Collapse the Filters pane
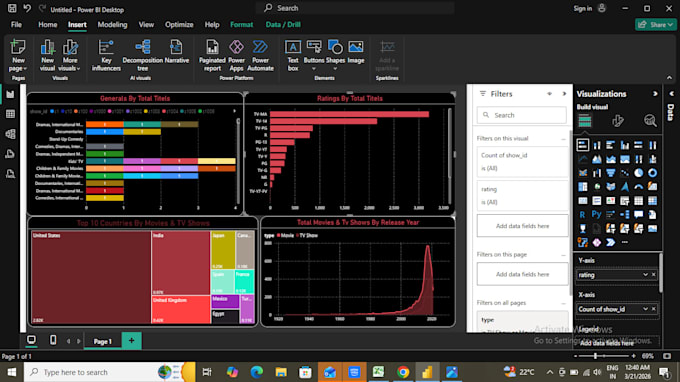 pyautogui.click(x=564, y=94)
